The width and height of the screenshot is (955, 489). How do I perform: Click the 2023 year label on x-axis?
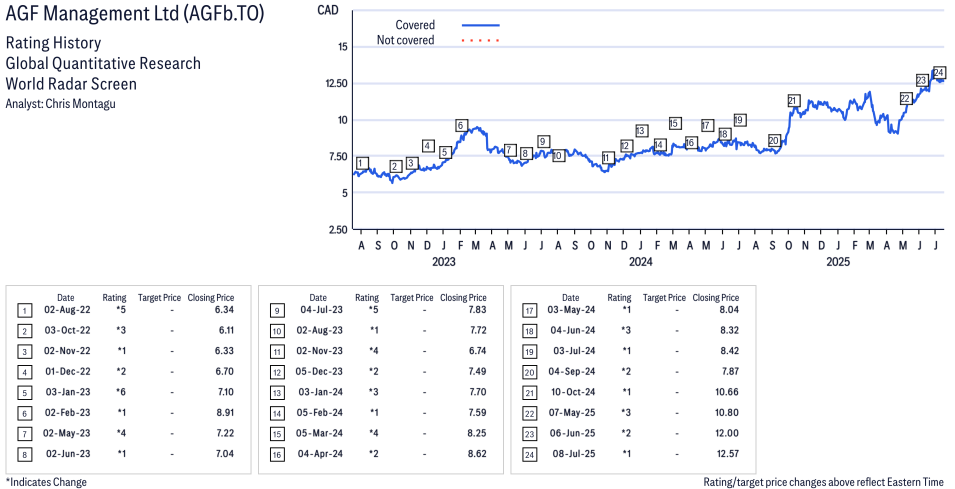443,262
